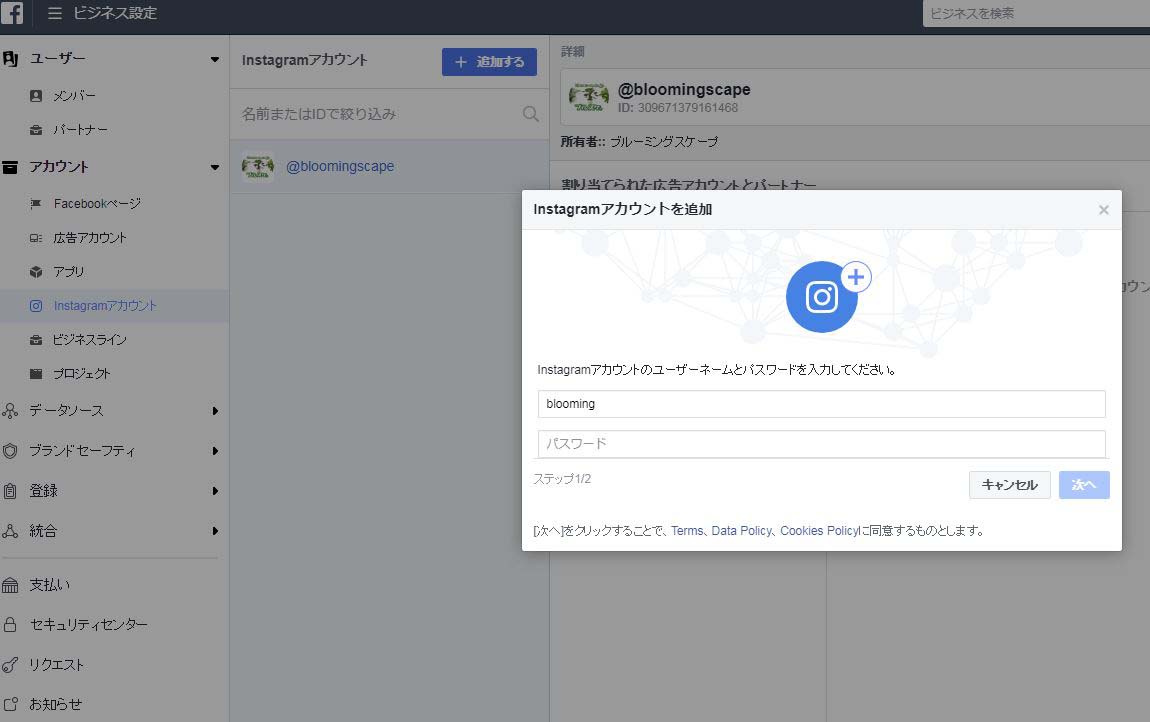The width and height of the screenshot is (1150, 722).
Task: Click the 支払い bank icon
Action: pyautogui.click(x=10, y=586)
